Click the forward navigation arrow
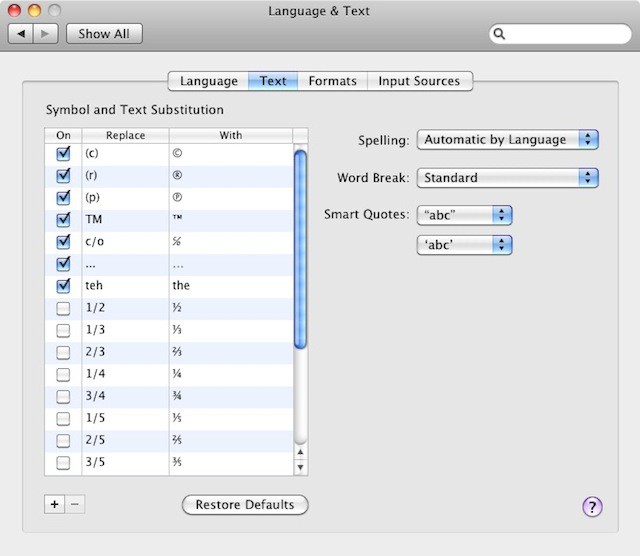640x556 pixels. [47, 34]
